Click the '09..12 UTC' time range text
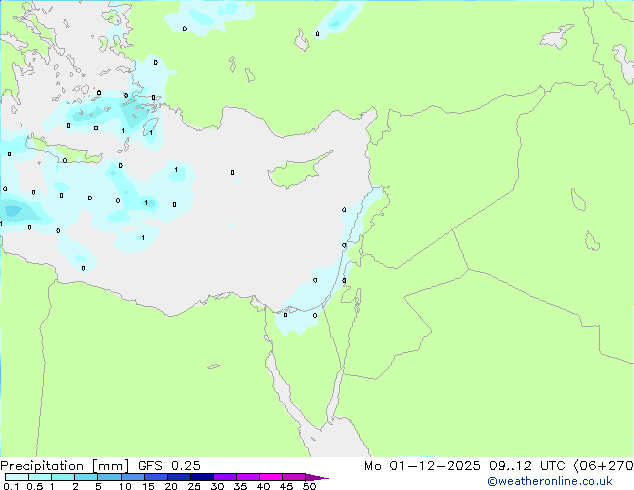The height and width of the screenshot is (490, 634). 527,466
